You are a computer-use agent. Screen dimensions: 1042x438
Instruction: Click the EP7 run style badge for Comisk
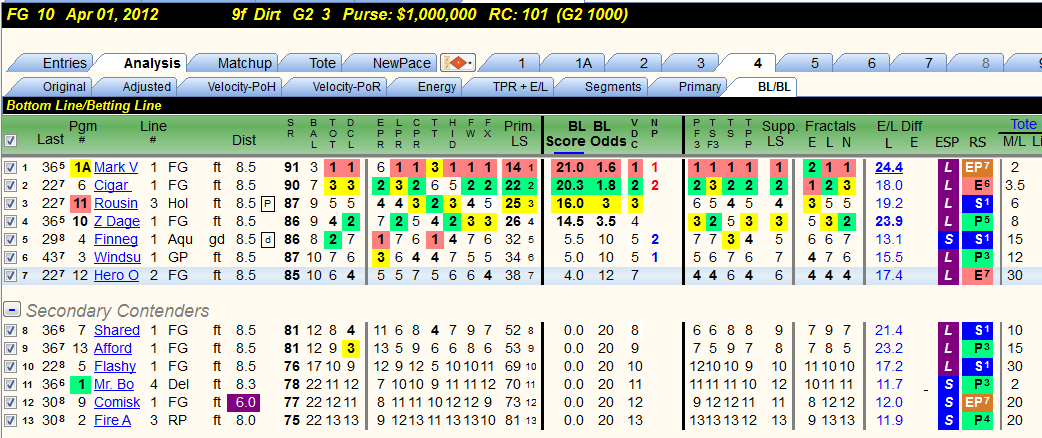[977, 402]
